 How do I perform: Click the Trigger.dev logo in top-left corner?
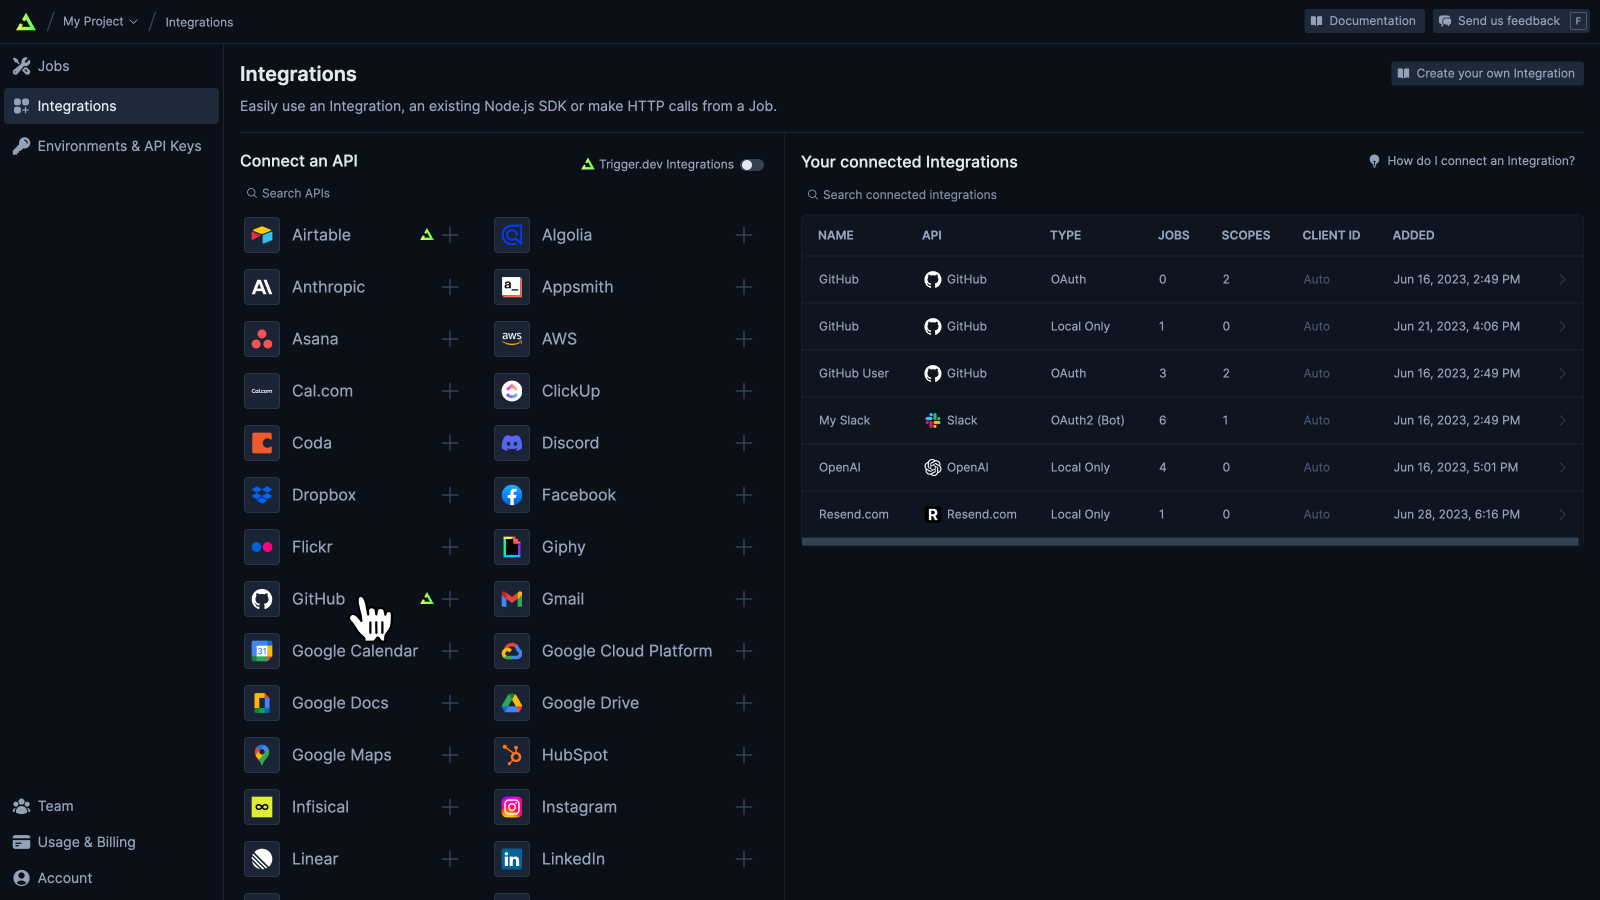click(x=26, y=22)
